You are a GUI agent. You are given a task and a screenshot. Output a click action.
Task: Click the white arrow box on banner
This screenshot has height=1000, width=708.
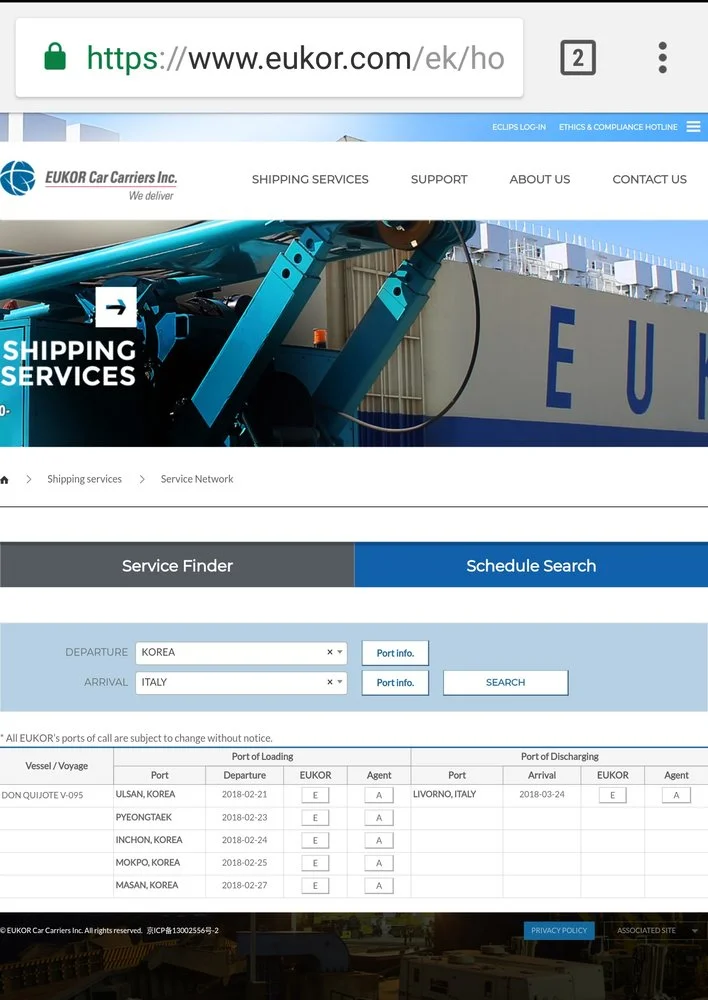[116, 307]
